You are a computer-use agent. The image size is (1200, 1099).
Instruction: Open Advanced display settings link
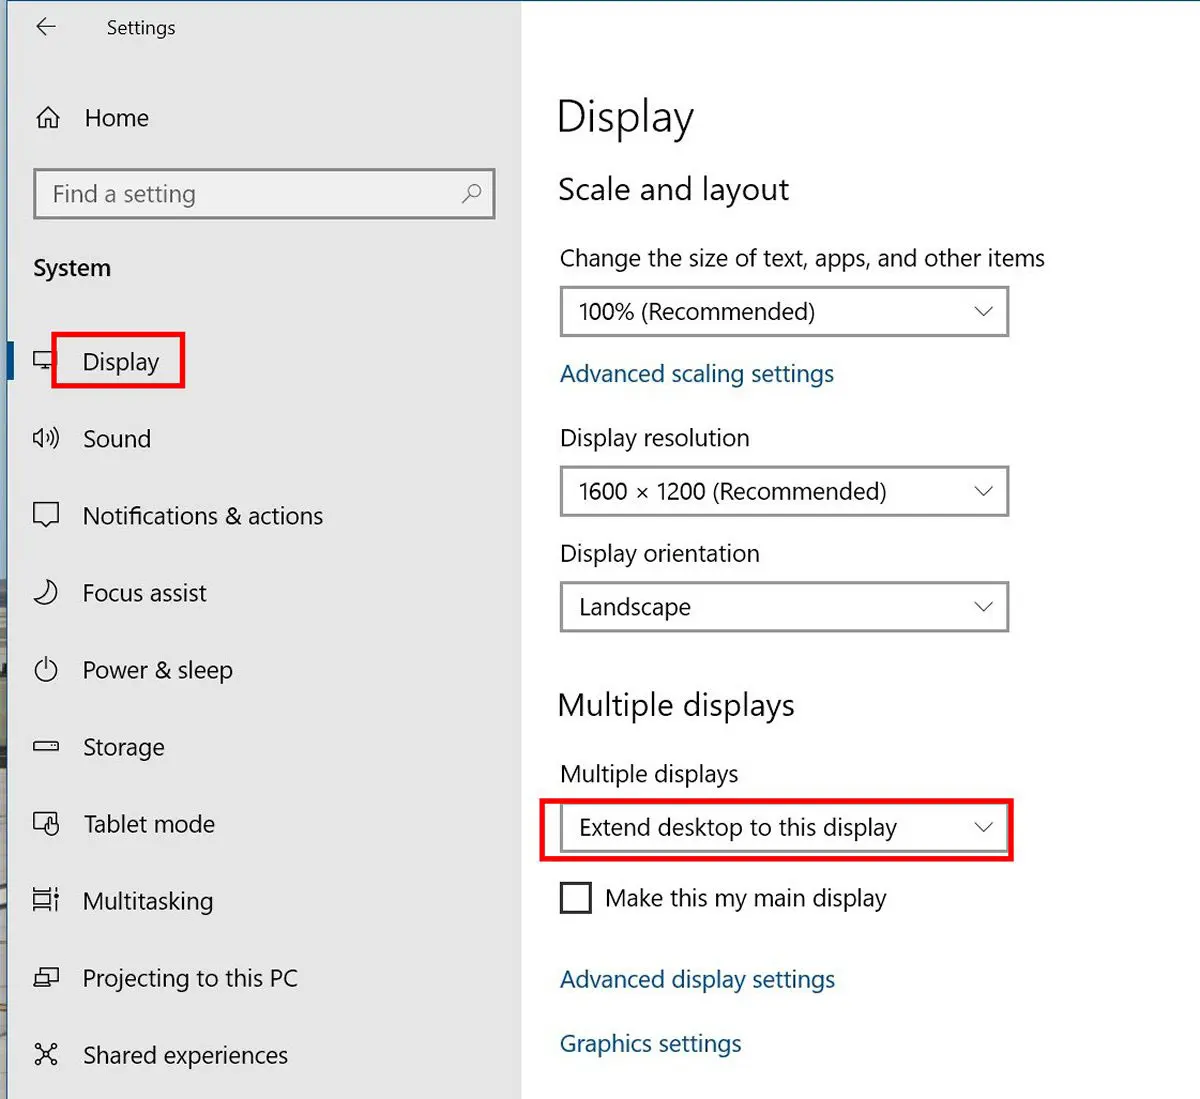[697, 979]
